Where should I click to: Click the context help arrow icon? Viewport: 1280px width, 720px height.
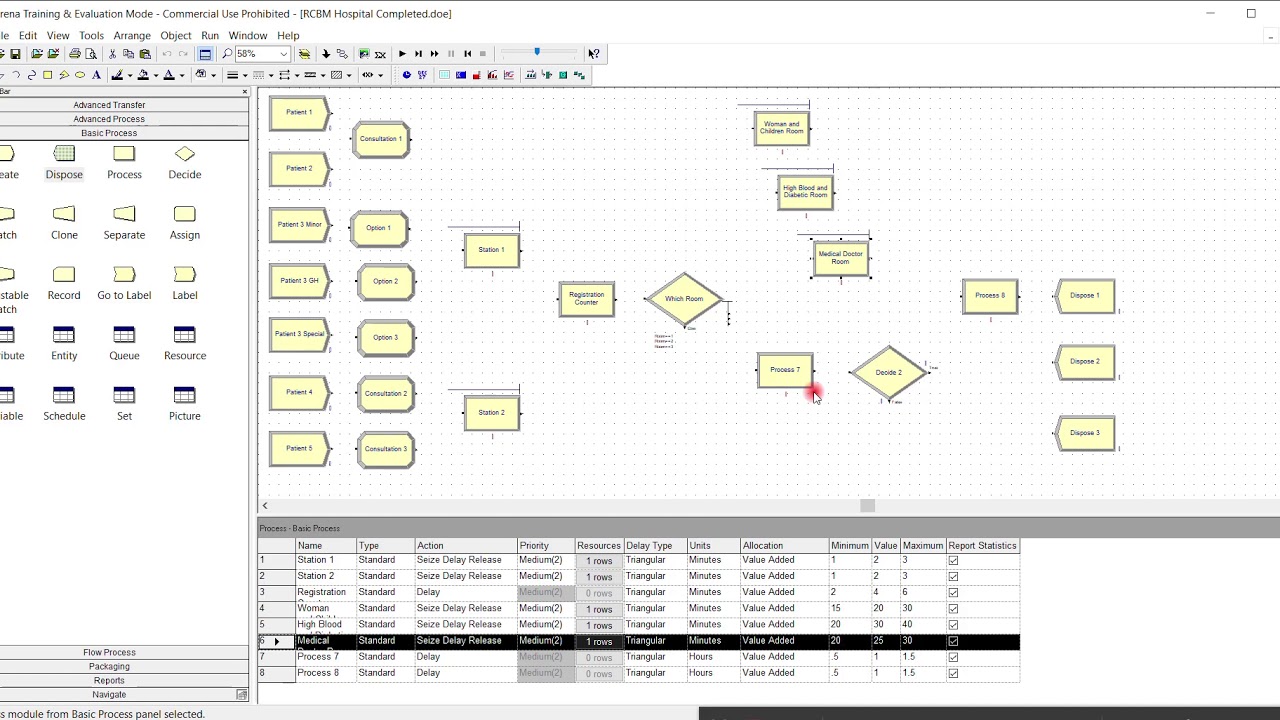pyautogui.click(x=594, y=54)
